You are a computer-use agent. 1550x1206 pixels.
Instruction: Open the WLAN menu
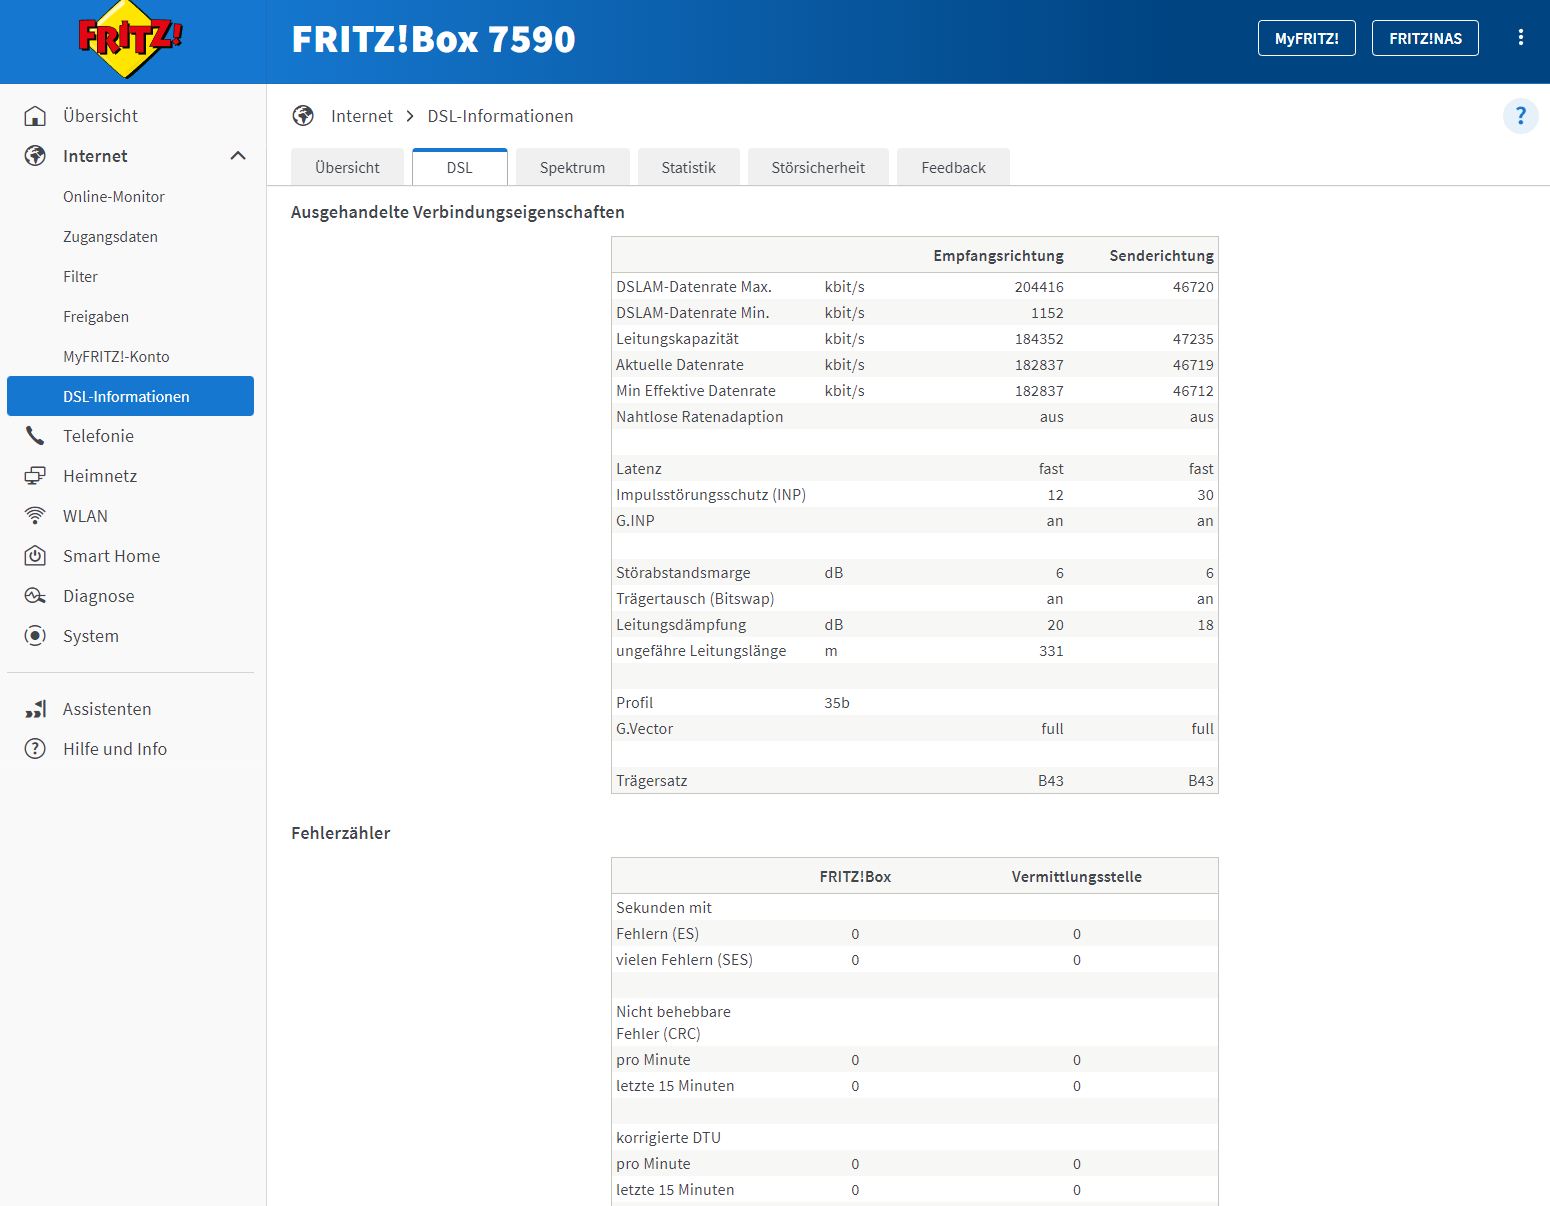tap(130, 516)
